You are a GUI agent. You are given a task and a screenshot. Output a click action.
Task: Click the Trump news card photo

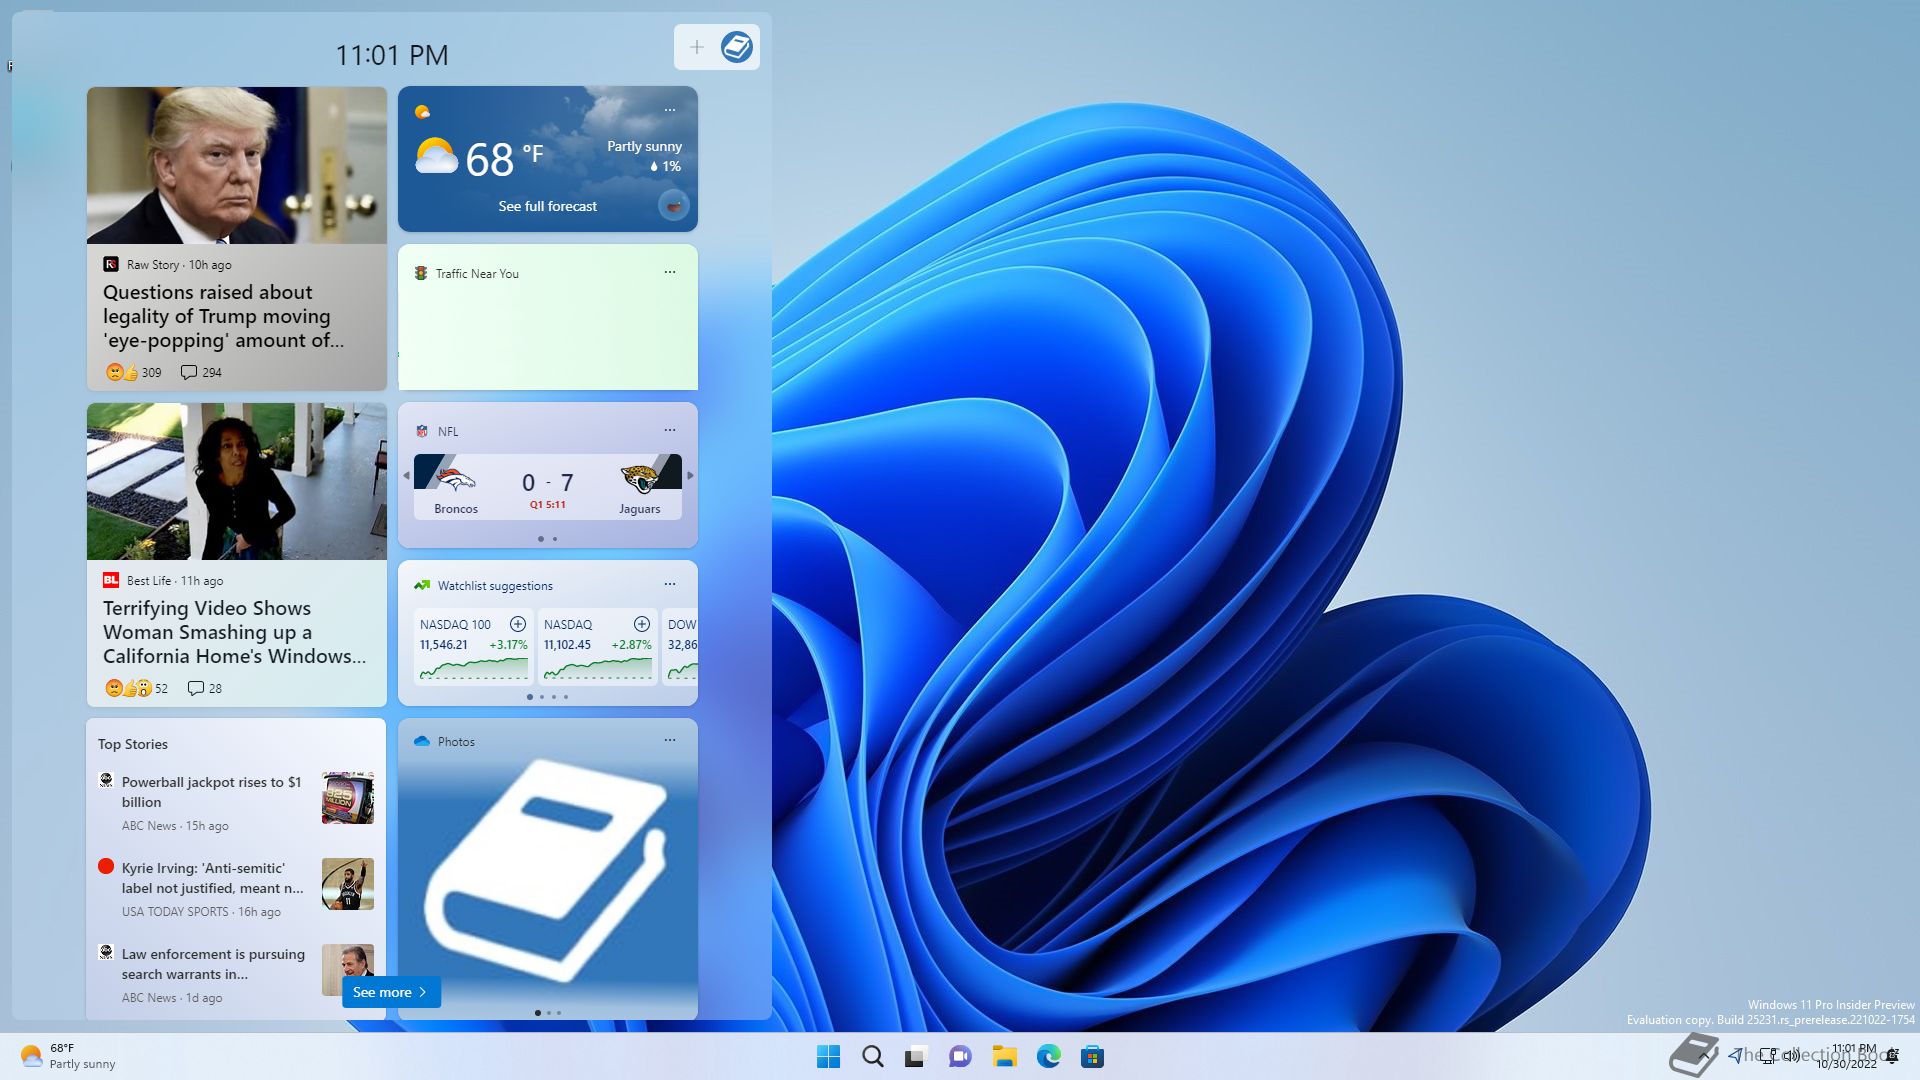click(237, 165)
